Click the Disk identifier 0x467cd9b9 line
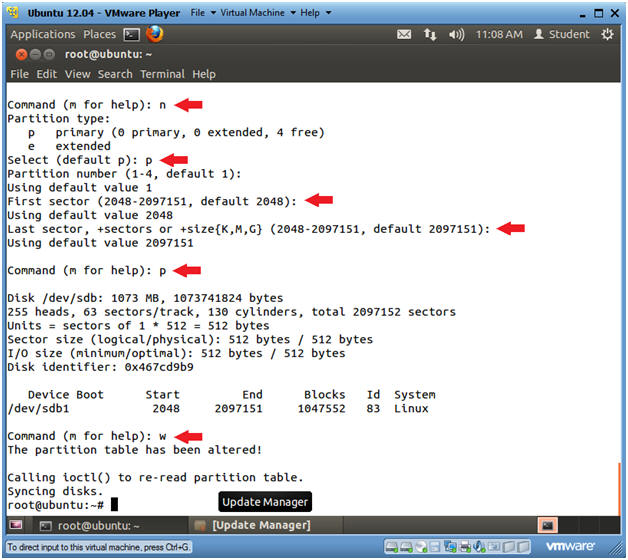Screen dimensions: 628x560 tap(101, 367)
